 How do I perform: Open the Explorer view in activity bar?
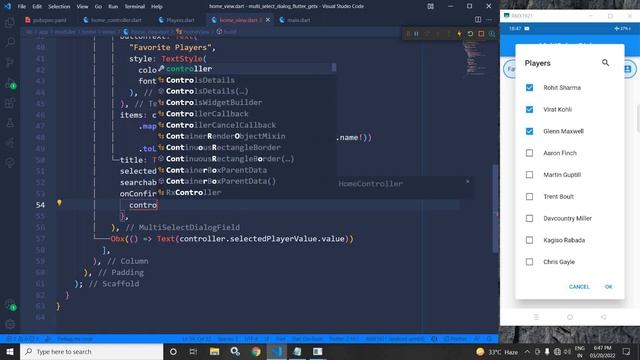[10, 22]
